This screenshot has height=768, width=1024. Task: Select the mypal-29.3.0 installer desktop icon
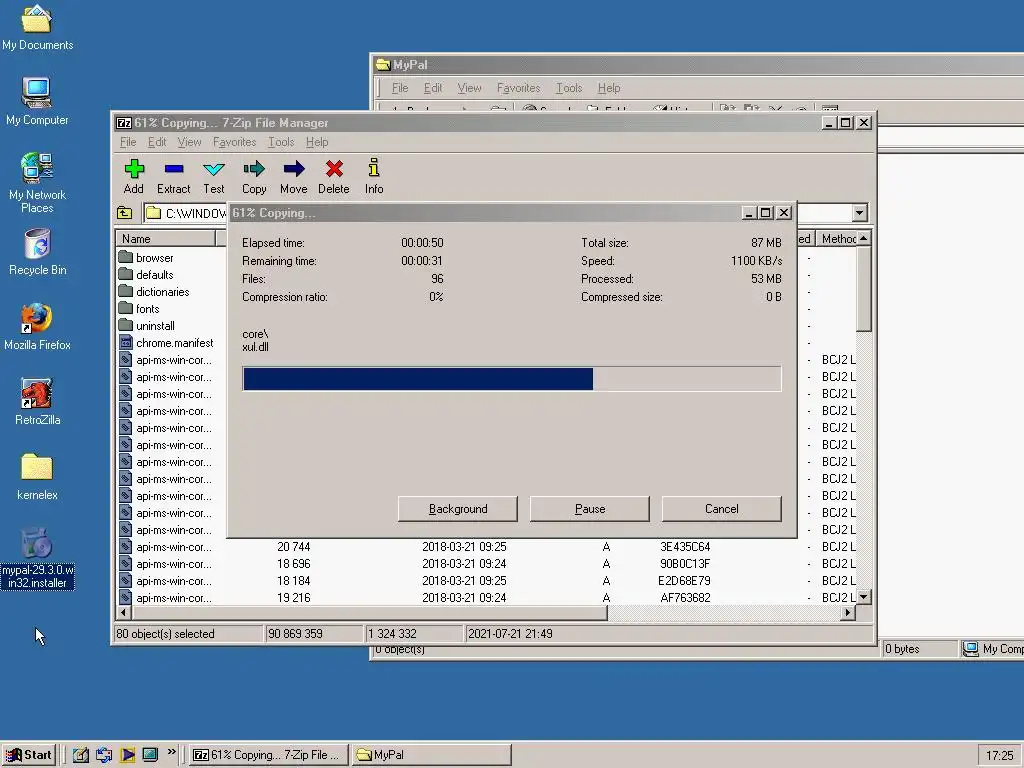37,558
